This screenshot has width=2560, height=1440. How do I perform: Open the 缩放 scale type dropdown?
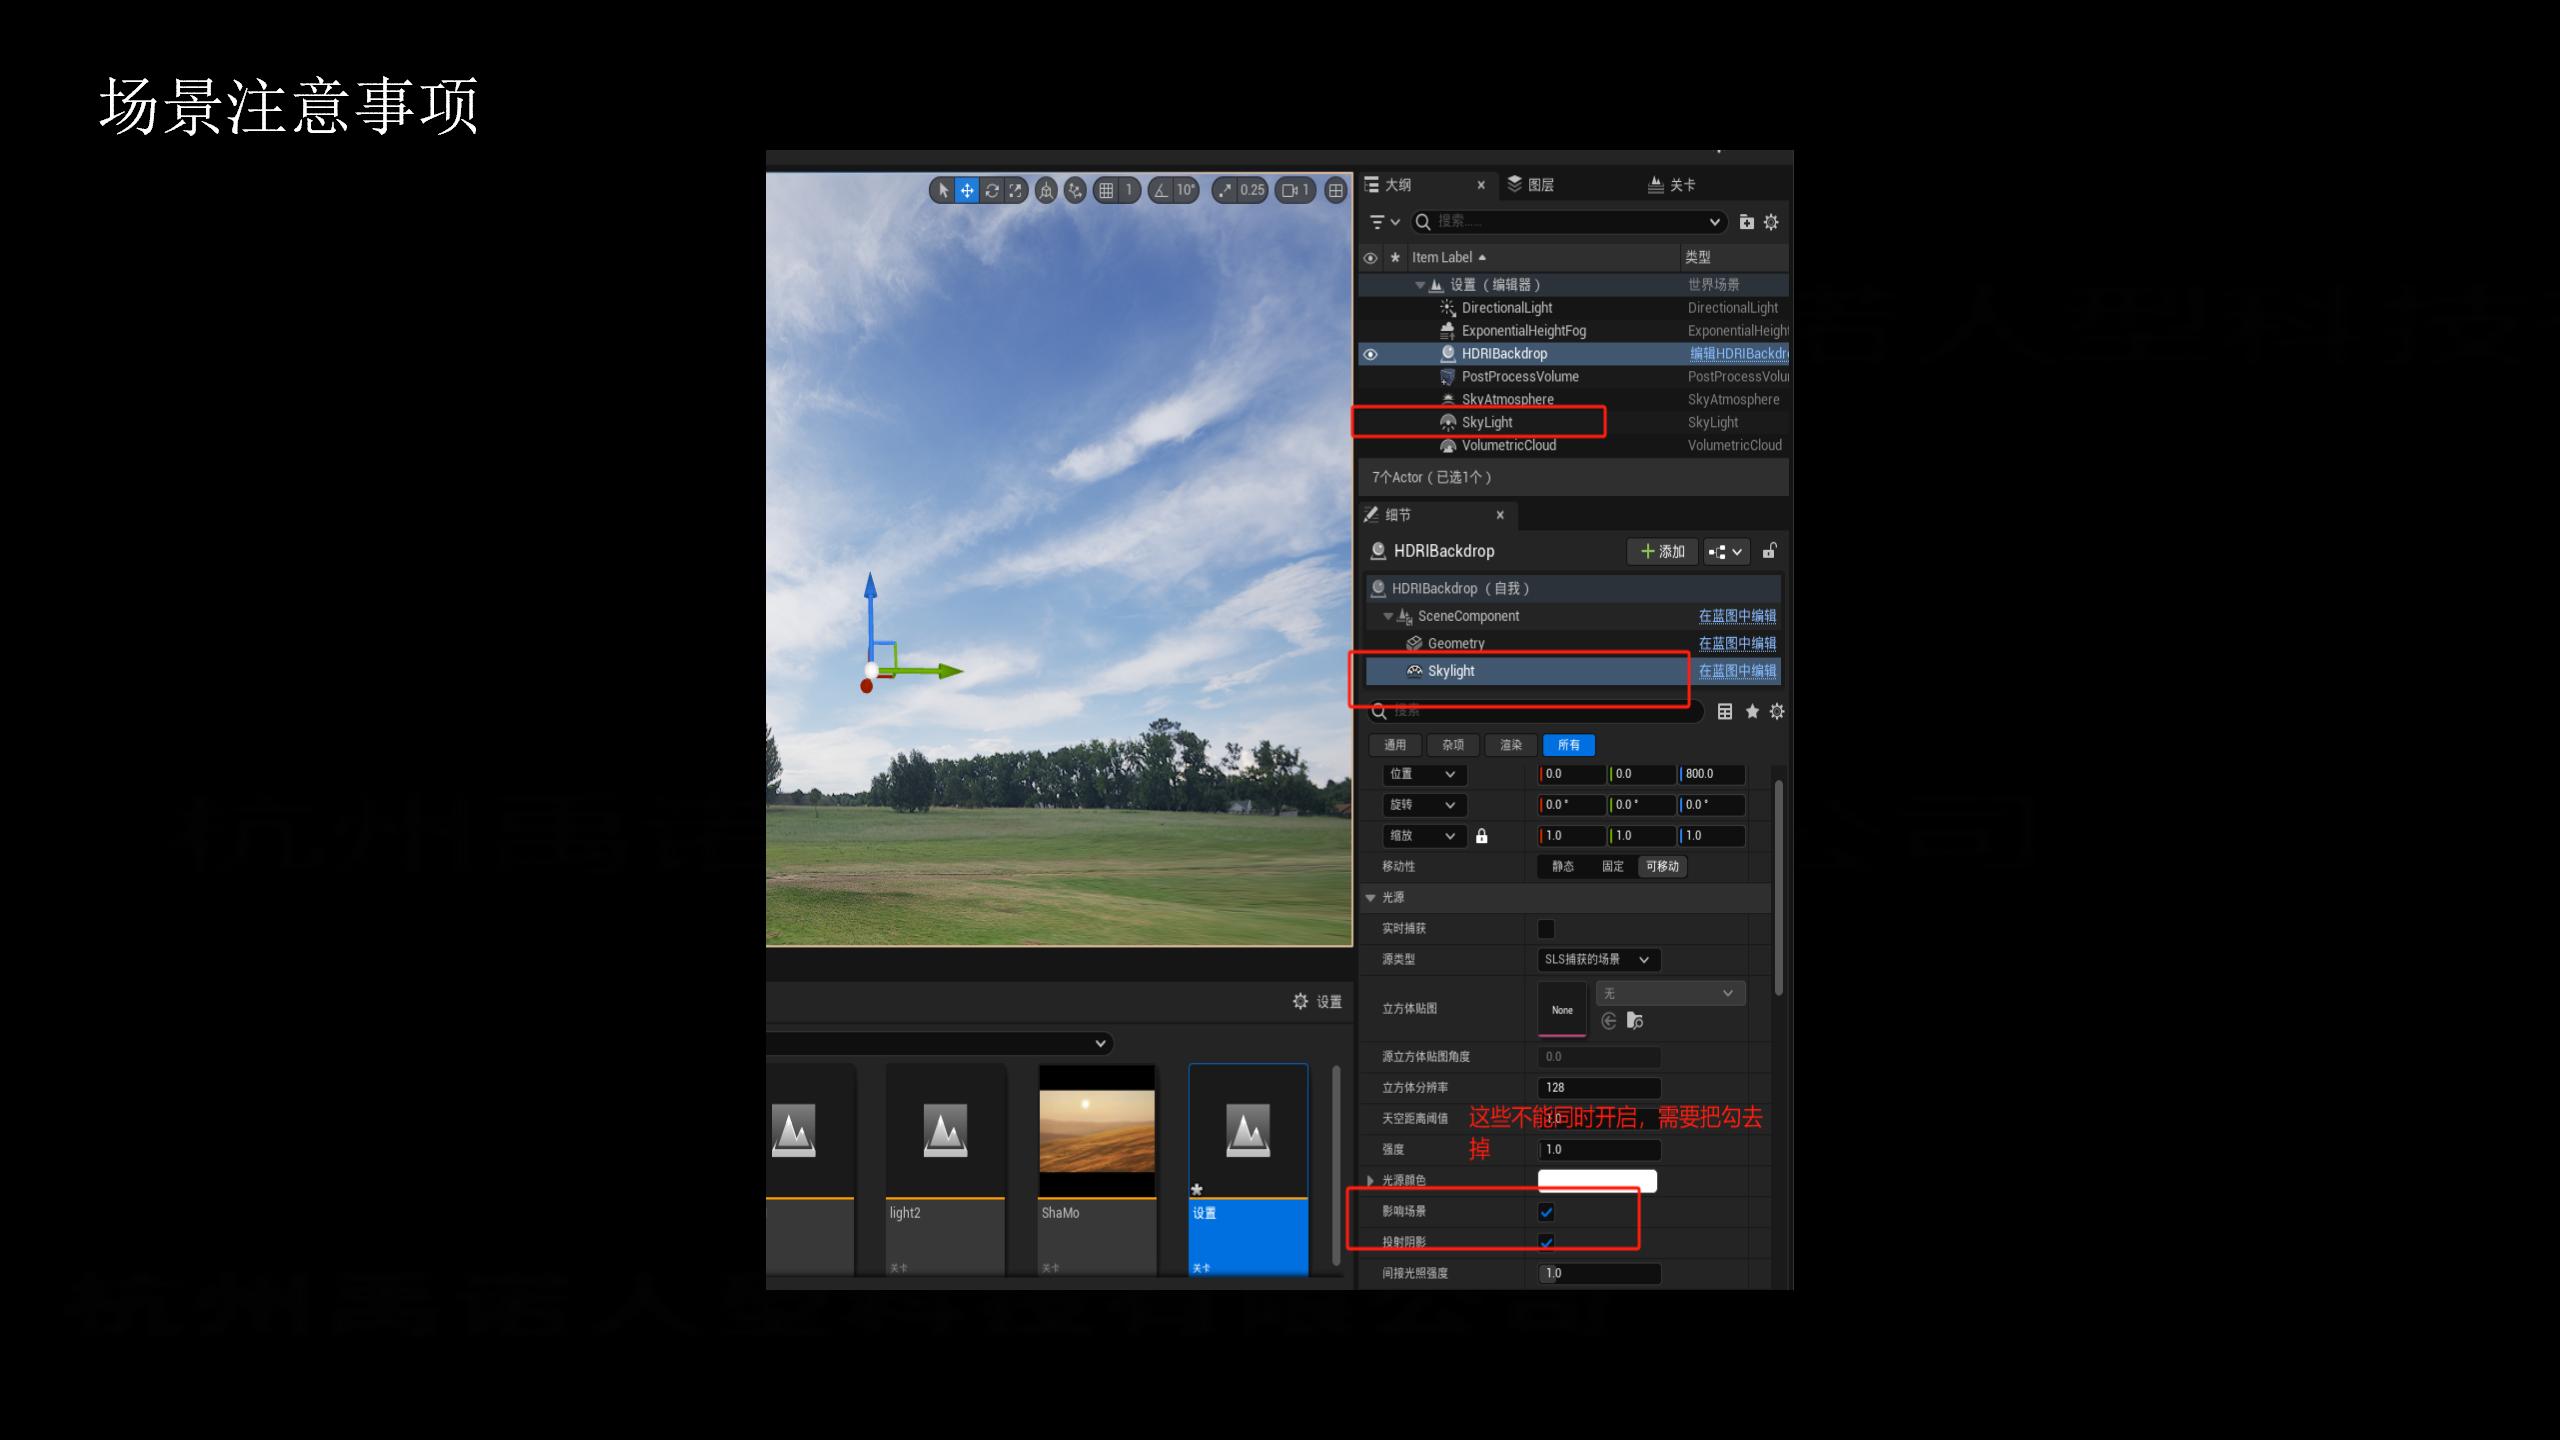pos(1425,836)
